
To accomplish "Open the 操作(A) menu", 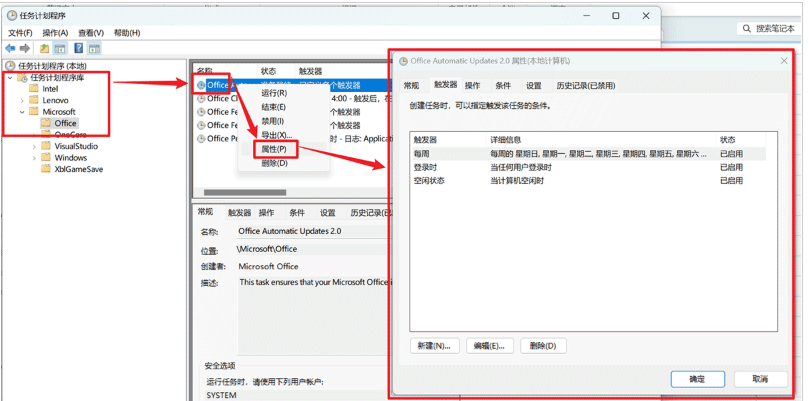I will [x=55, y=33].
